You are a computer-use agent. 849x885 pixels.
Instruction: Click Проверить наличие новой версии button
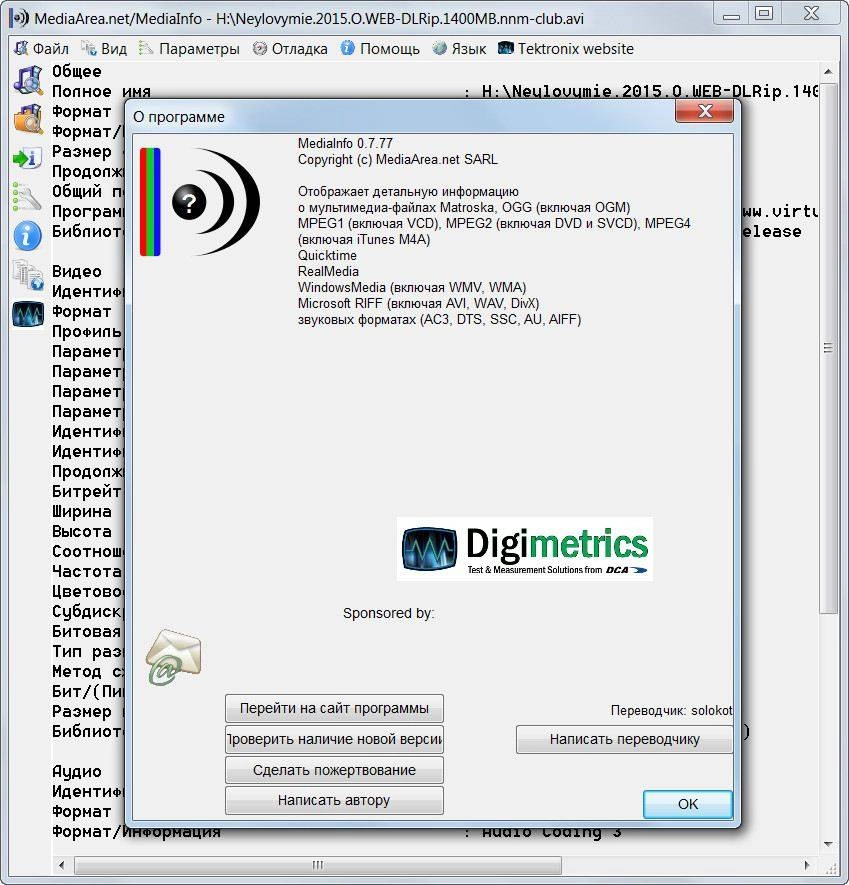334,739
